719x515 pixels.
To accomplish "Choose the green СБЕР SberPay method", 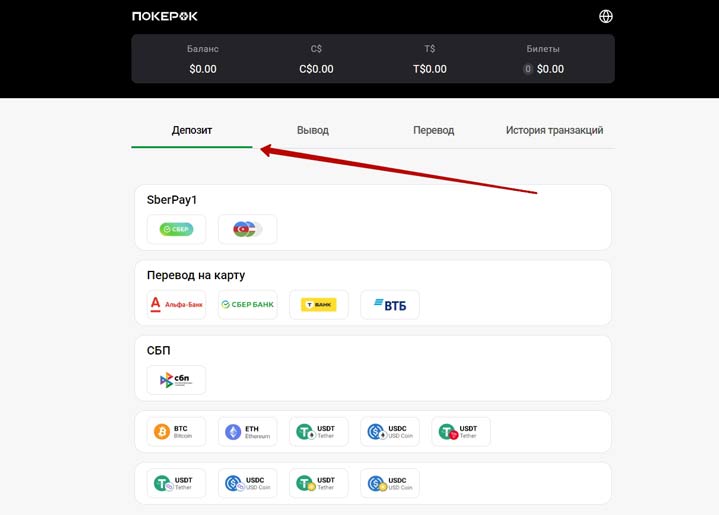I will pyautogui.click(x=177, y=229).
